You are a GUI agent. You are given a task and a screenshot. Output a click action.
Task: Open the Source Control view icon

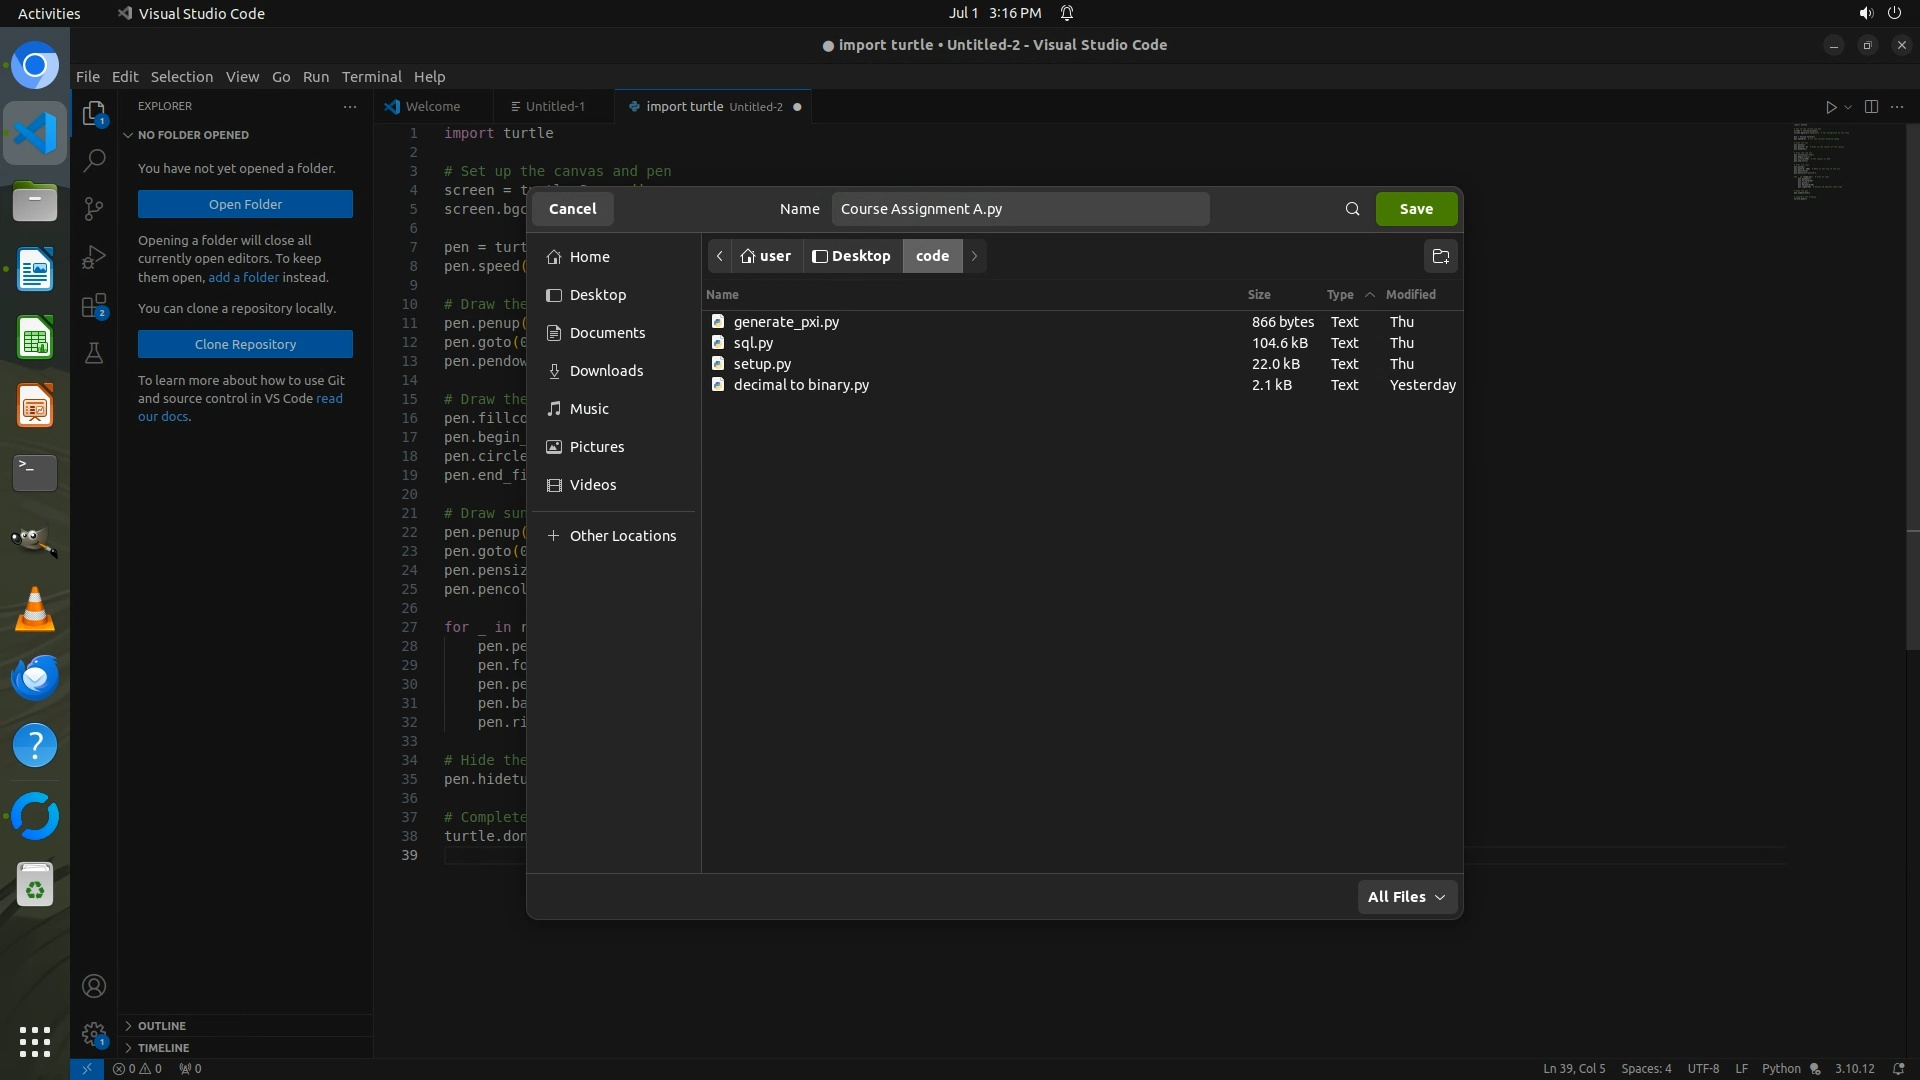(x=94, y=208)
